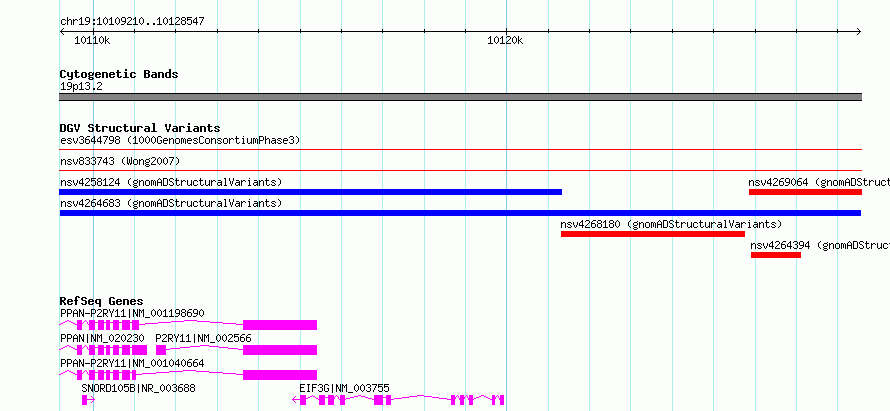890x411 pixels.
Task: Click the SNORD105B gene arrow glyph
Action: tap(89, 400)
